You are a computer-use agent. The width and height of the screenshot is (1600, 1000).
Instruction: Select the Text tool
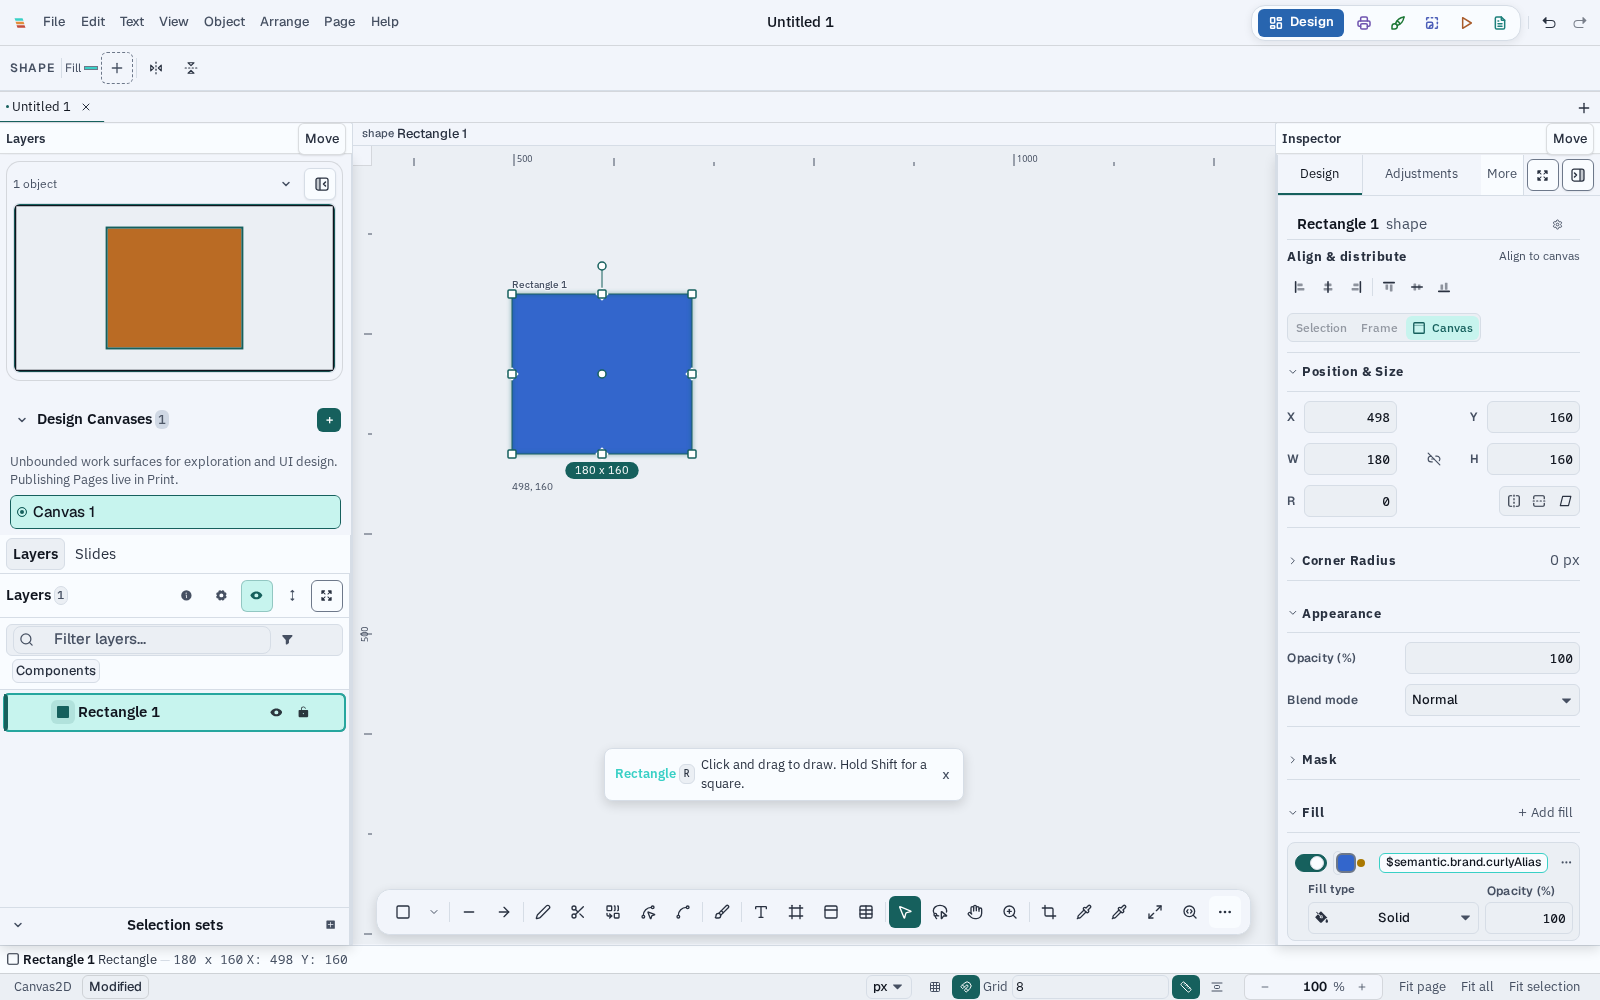(761, 912)
